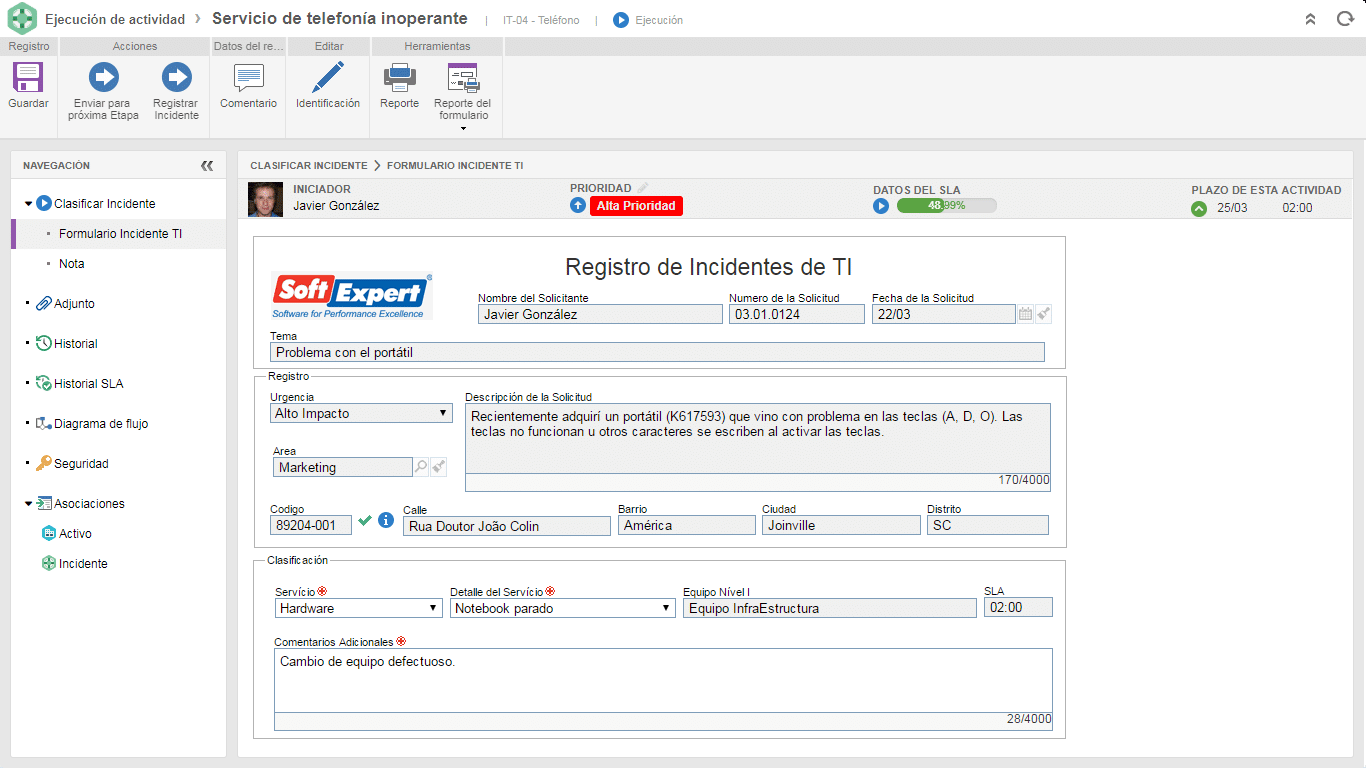Open the Adjunto section
This screenshot has width=1366, height=768.
tap(65, 304)
